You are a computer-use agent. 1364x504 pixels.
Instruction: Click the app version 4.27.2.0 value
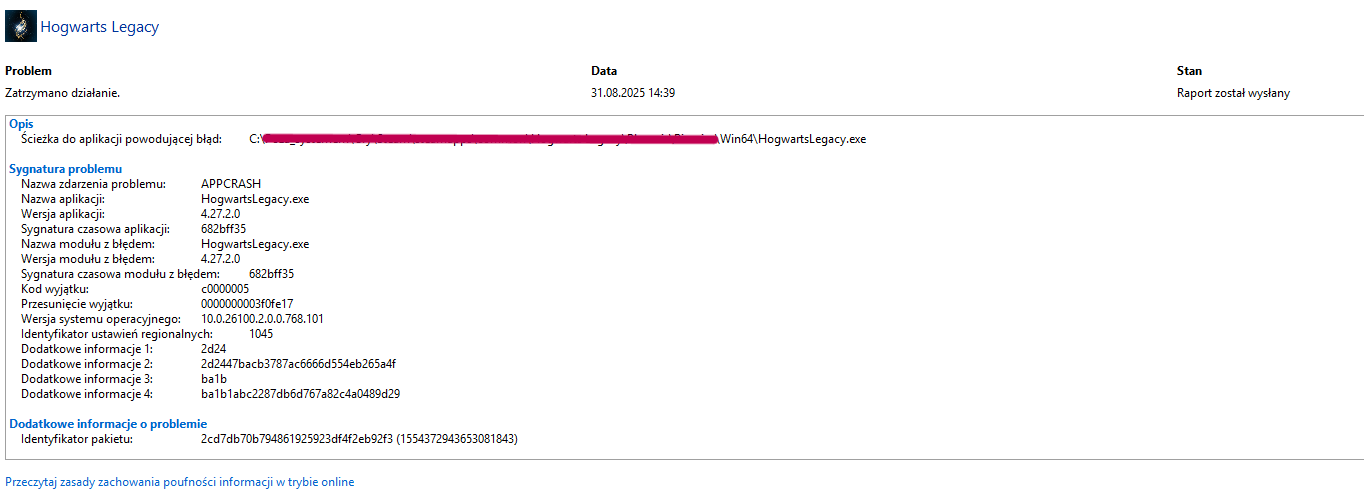[220, 214]
